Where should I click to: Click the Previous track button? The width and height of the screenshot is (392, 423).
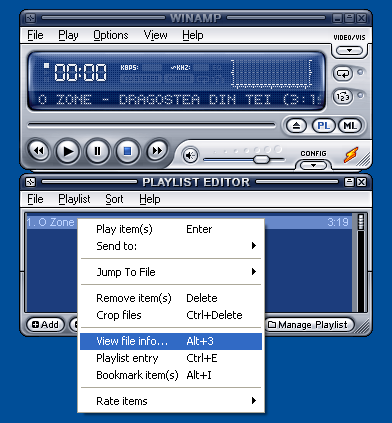[x=38, y=151]
